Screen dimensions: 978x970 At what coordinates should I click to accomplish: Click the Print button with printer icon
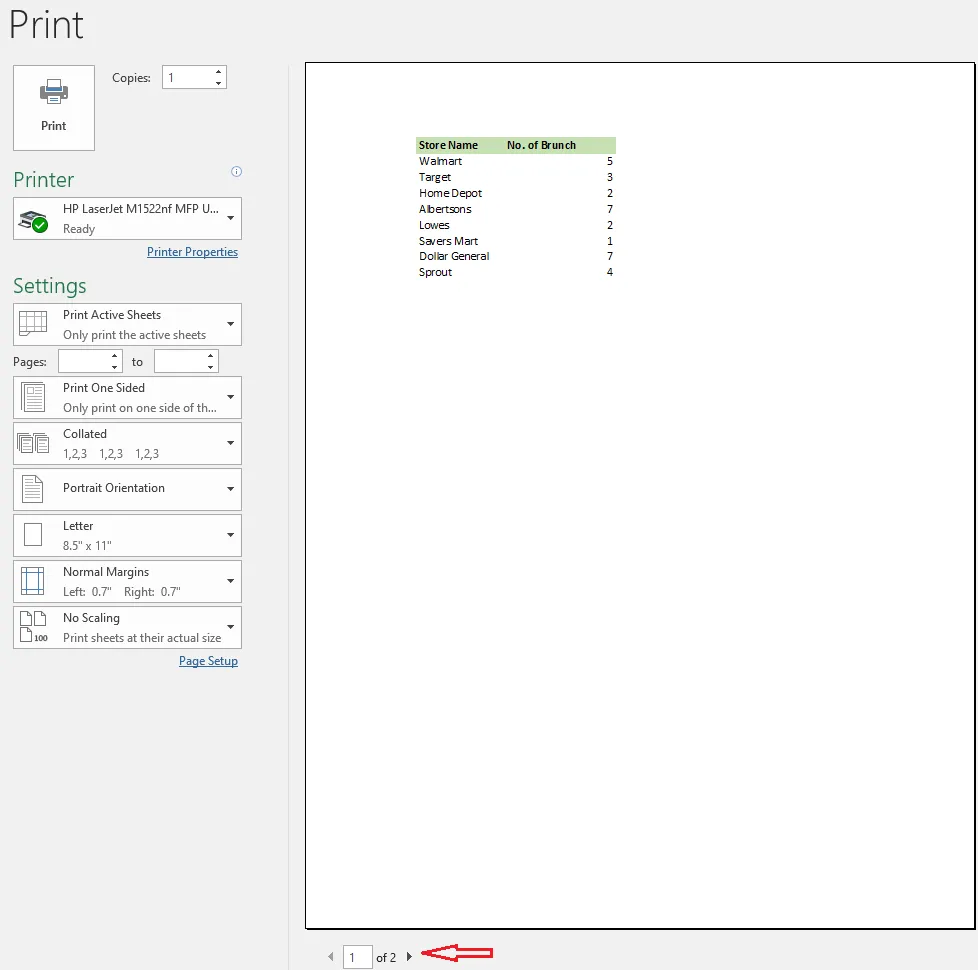point(54,108)
